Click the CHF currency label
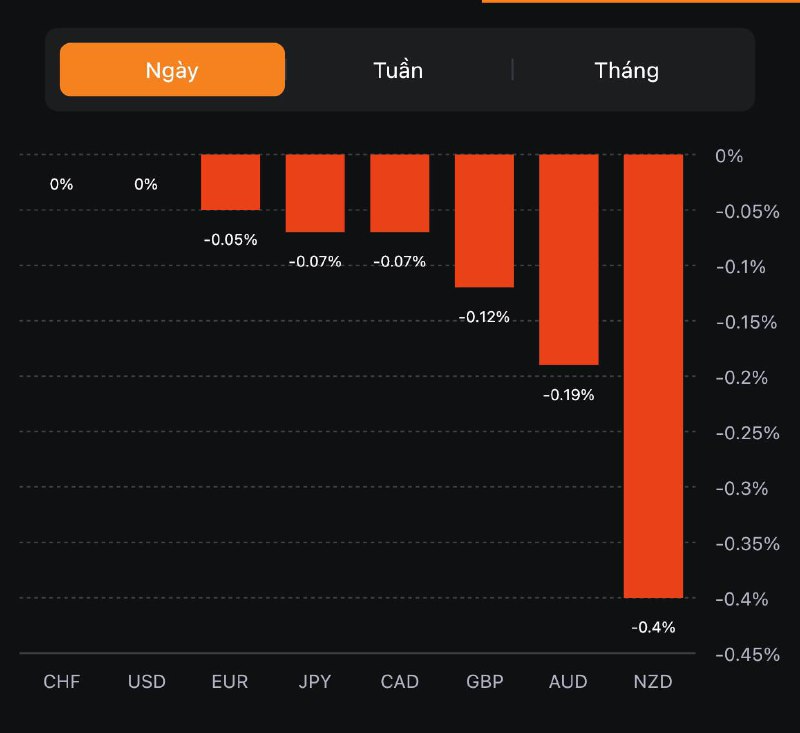 pos(61,682)
